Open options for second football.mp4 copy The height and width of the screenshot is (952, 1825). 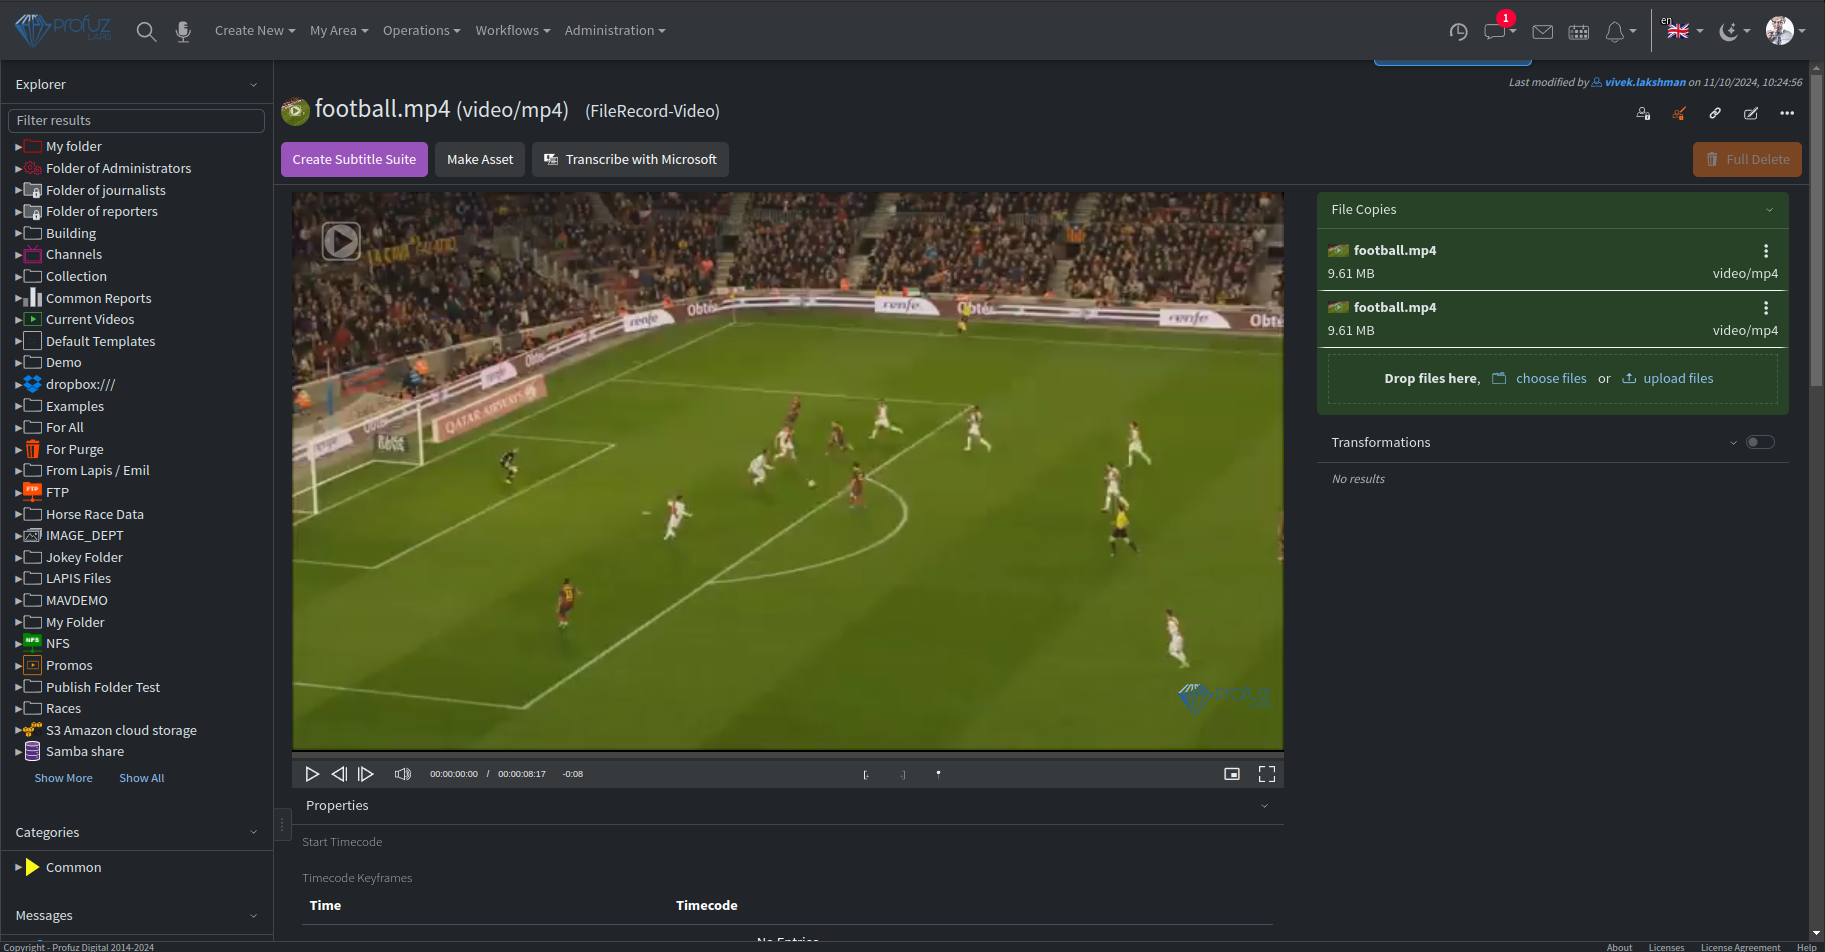tap(1766, 308)
